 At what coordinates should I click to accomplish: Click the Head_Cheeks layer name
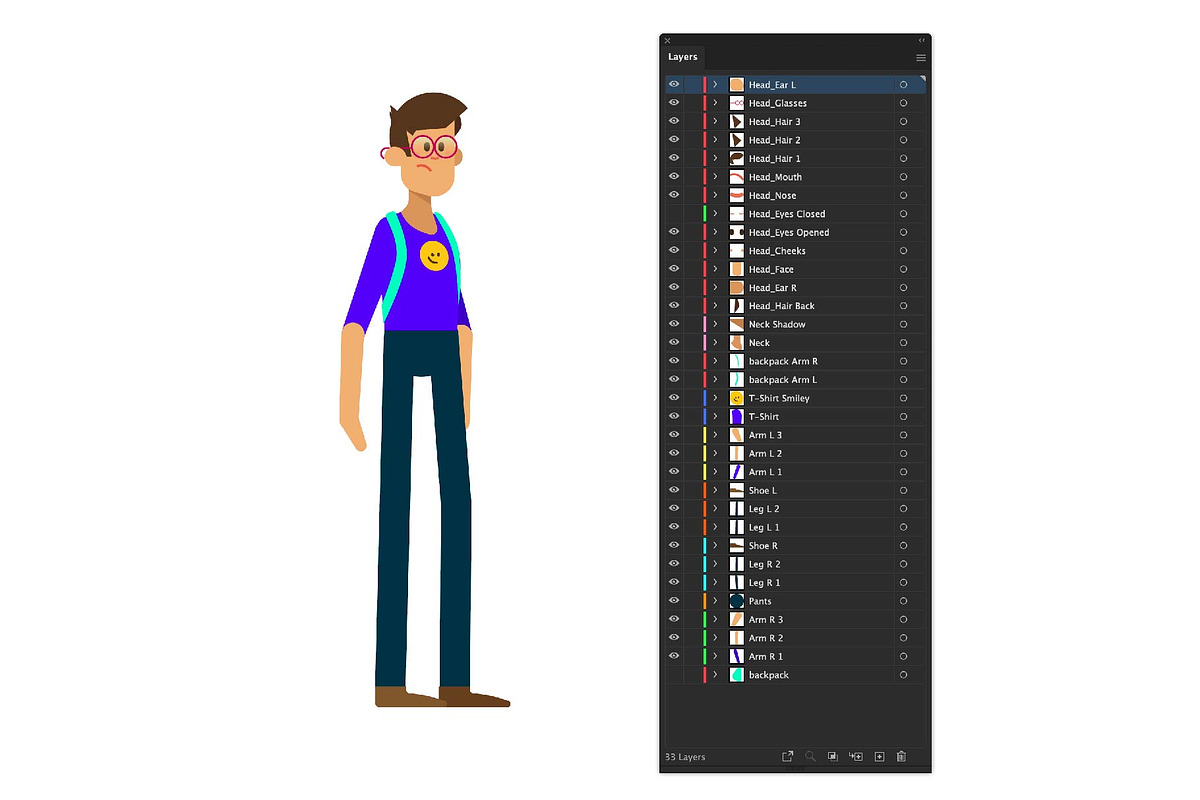(x=777, y=251)
